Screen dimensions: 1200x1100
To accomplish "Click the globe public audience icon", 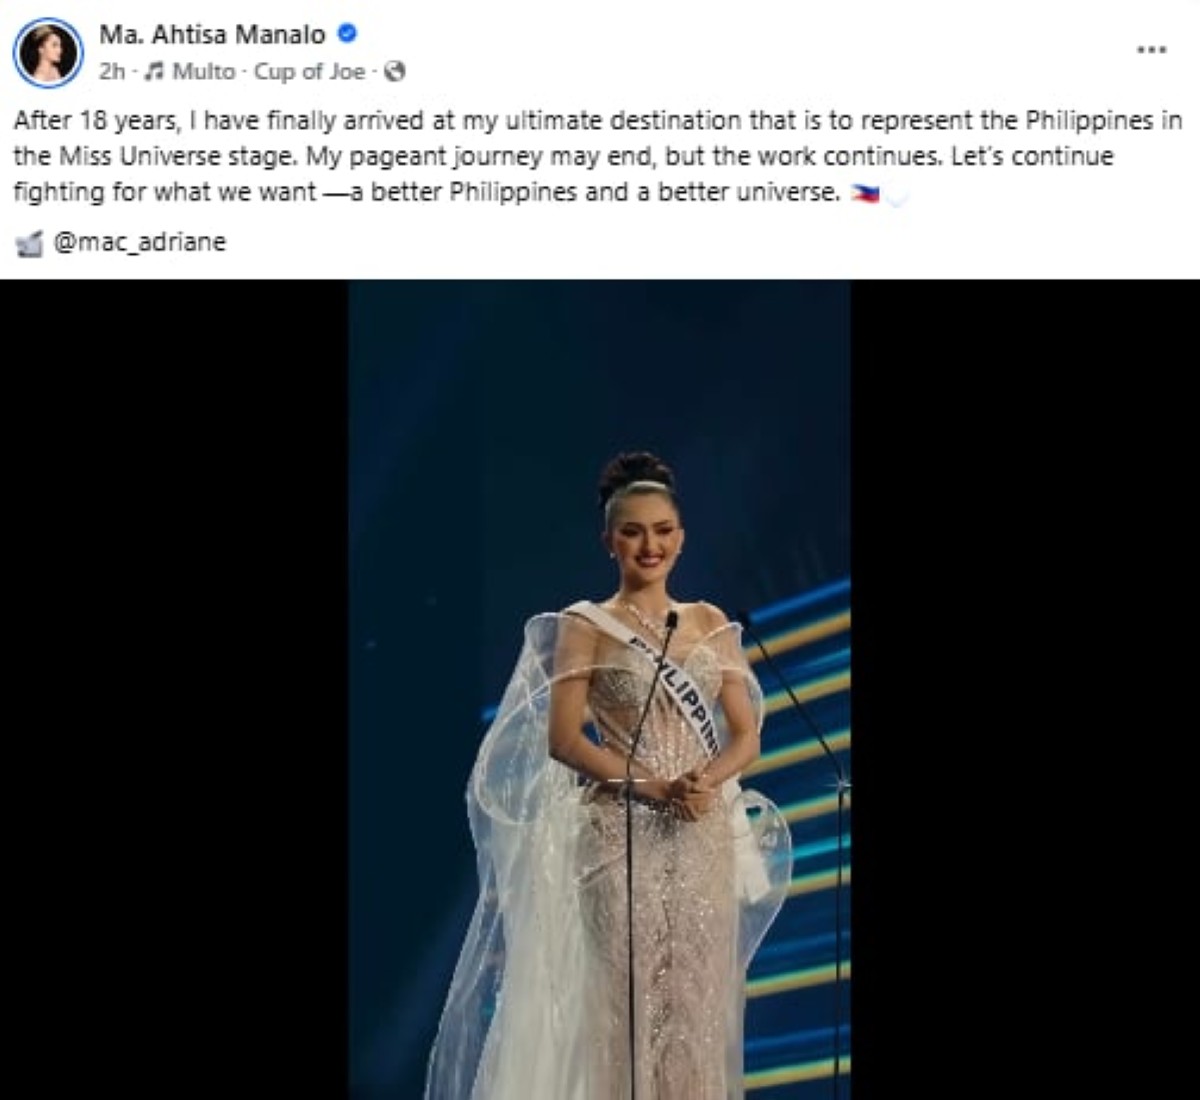I will (x=395, y=72).
